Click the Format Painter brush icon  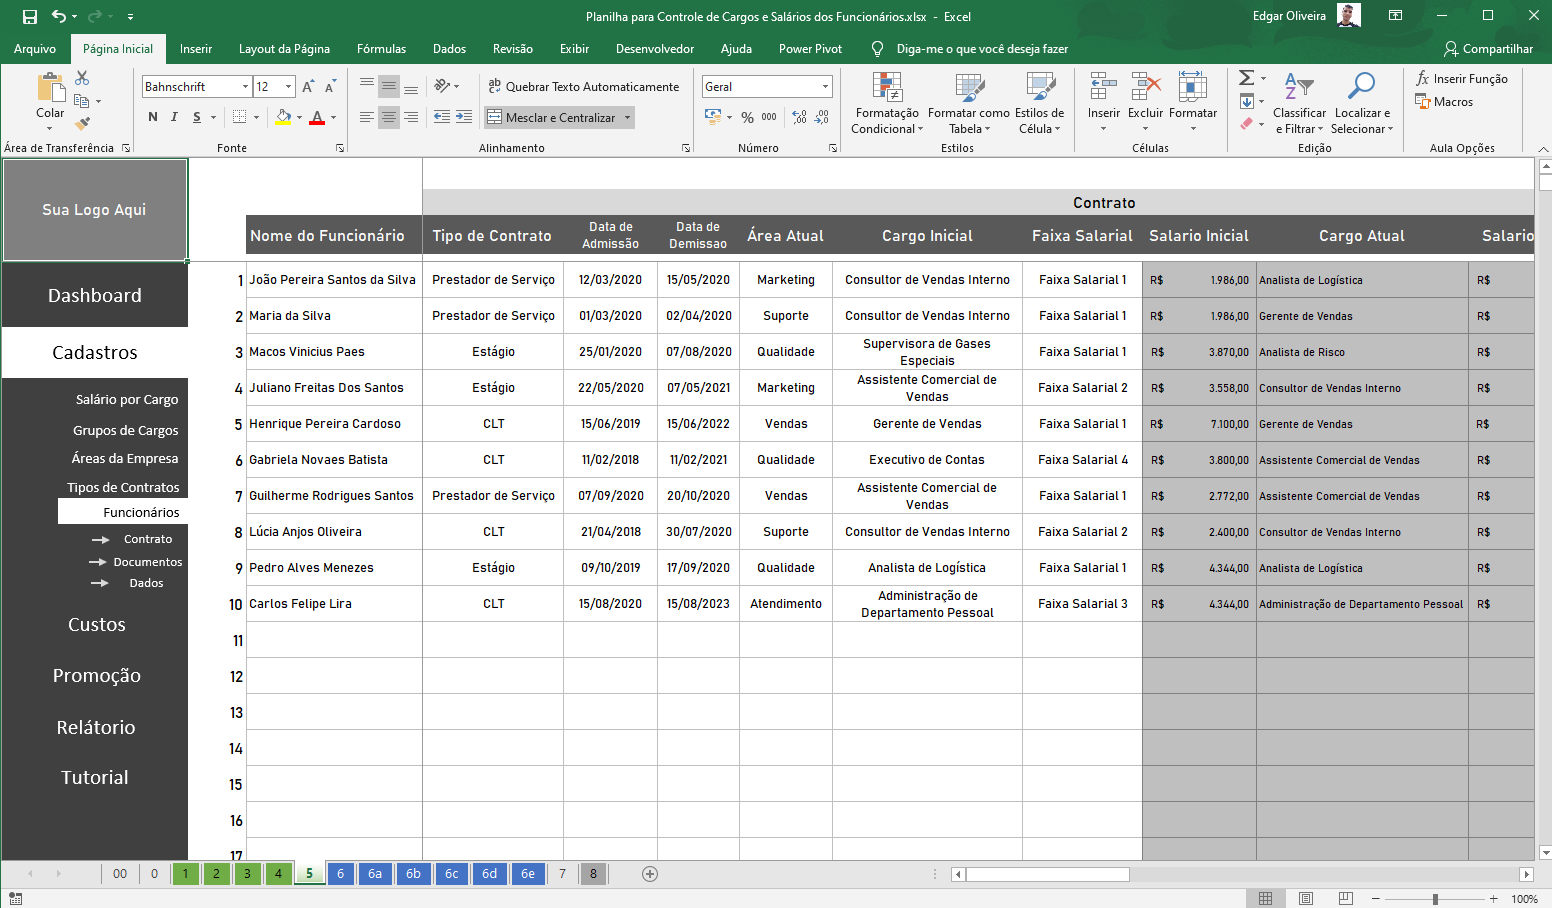[x=83, y=123]
